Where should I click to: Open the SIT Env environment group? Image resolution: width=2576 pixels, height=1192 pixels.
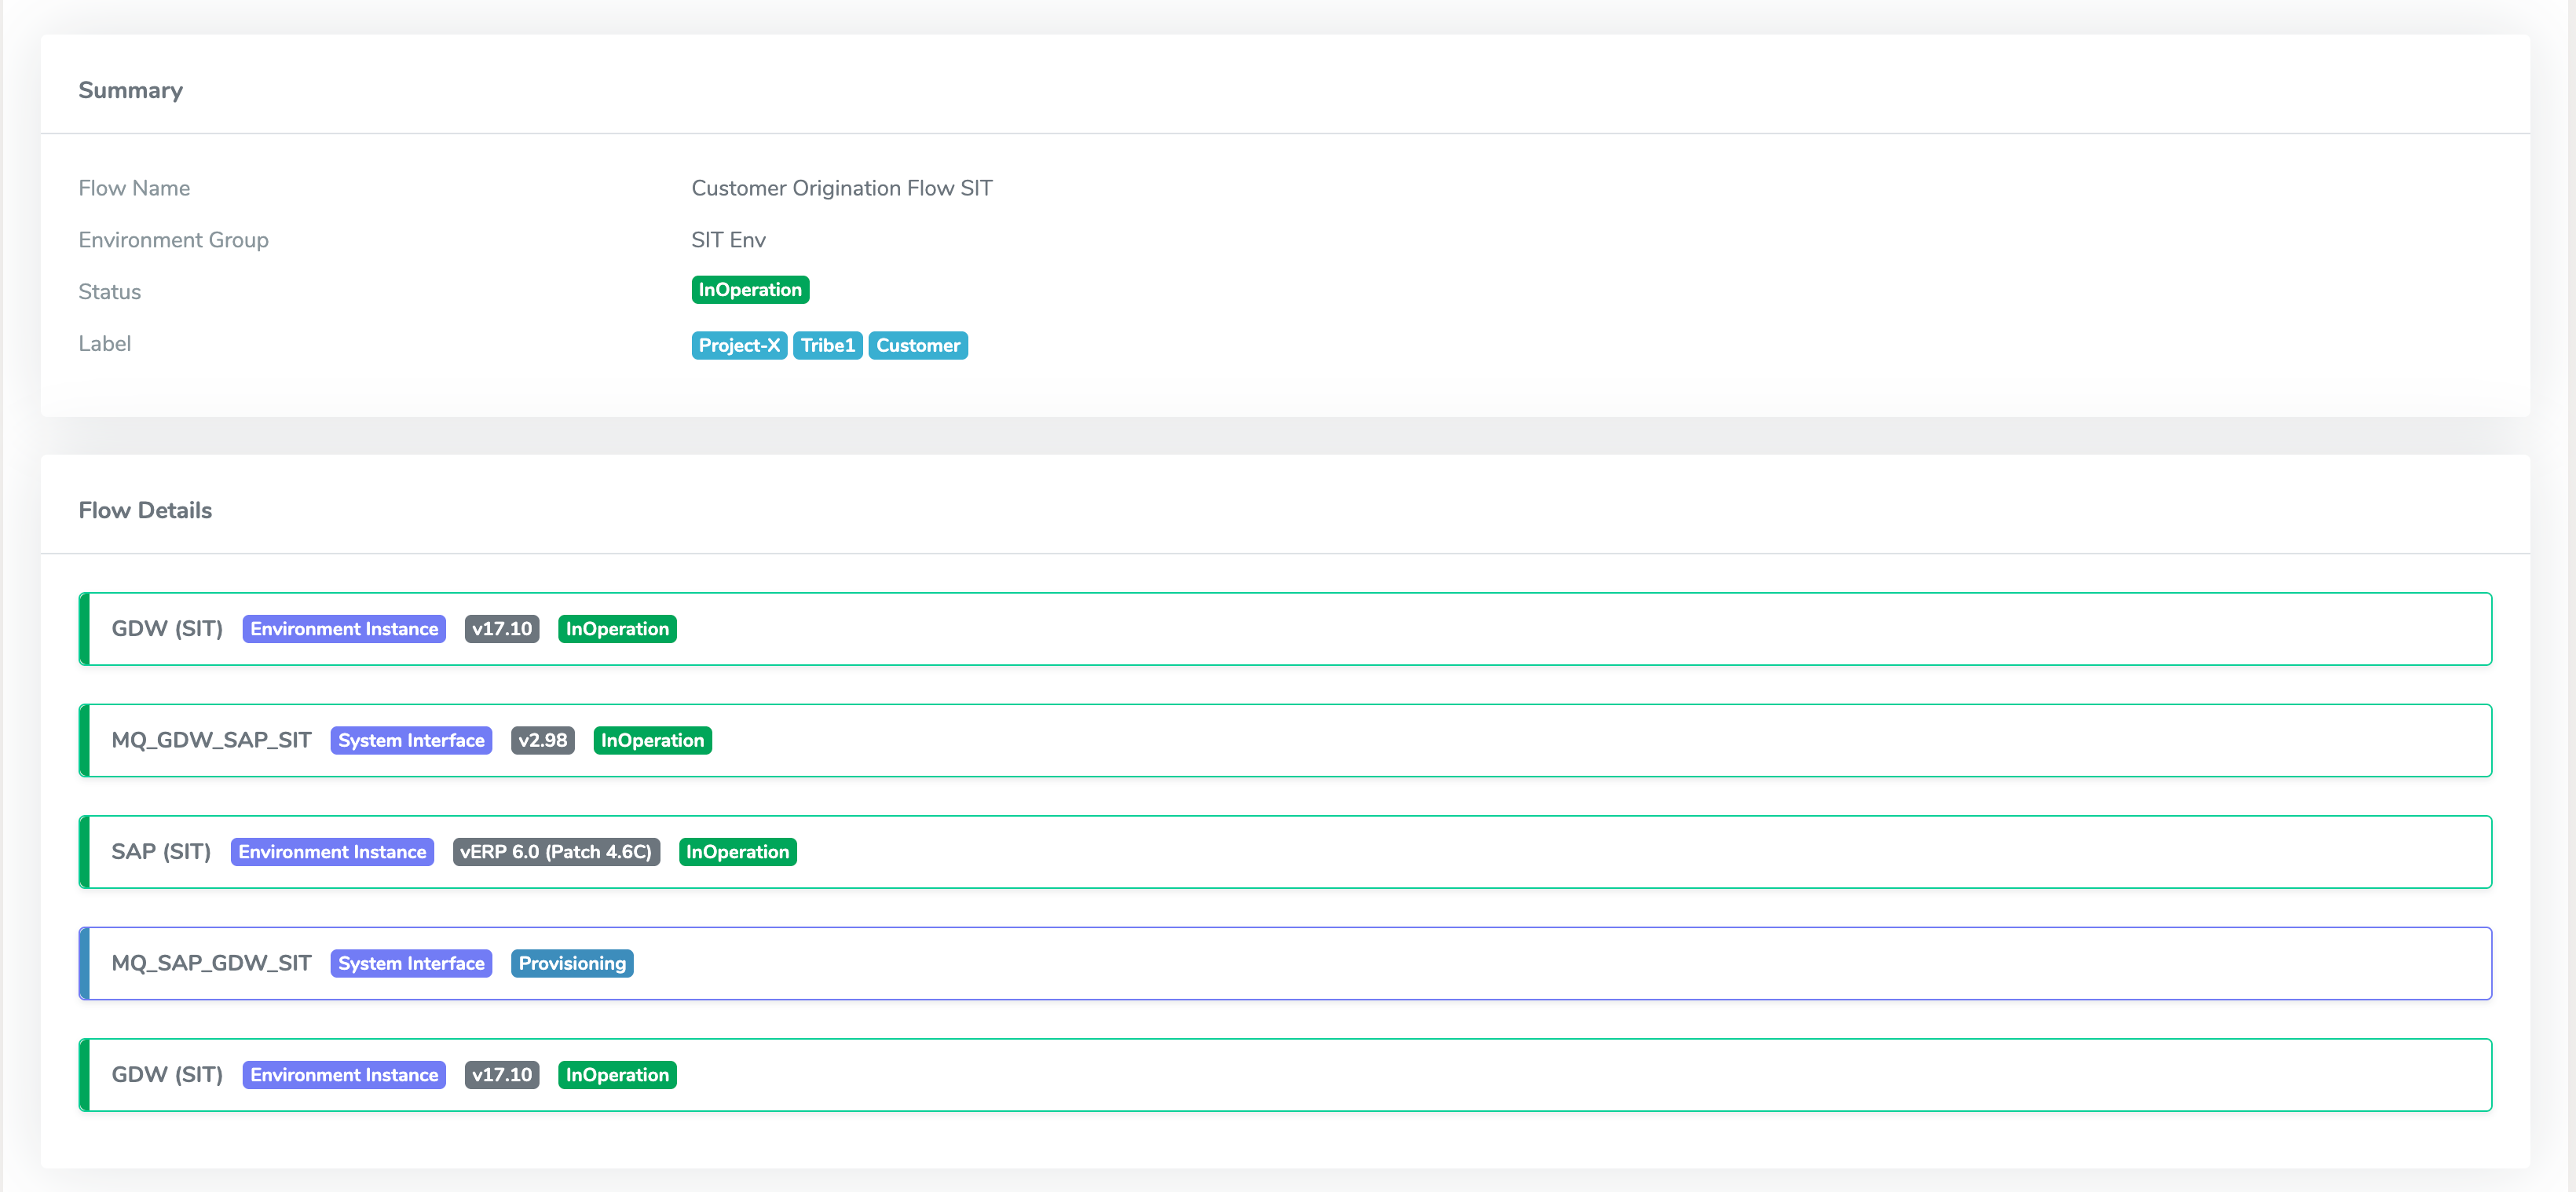pyautogui.click(x=727, y=239)
